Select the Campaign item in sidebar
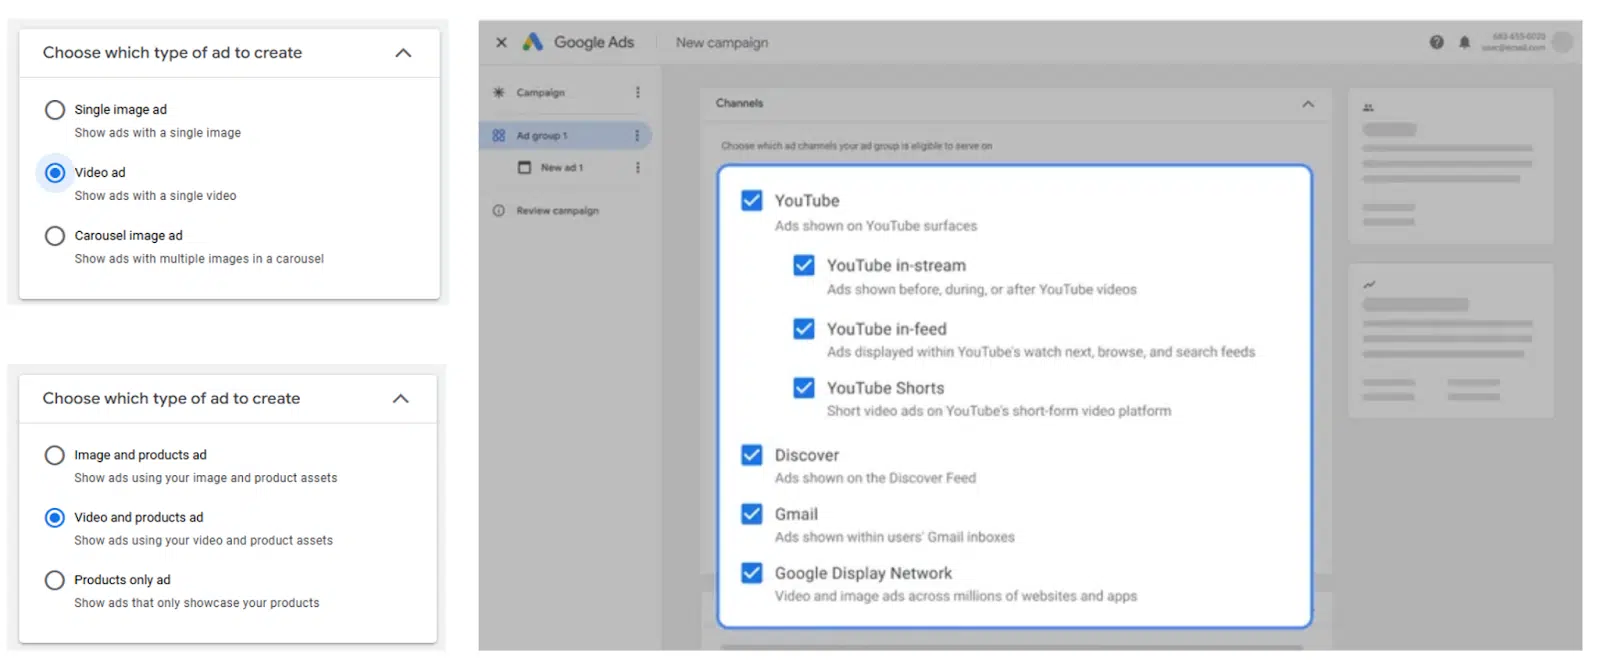 540,92
